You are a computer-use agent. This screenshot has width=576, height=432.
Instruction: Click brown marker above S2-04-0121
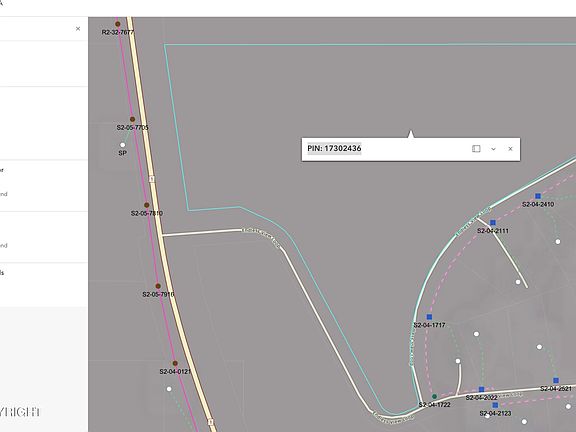(x=175, y=363)
